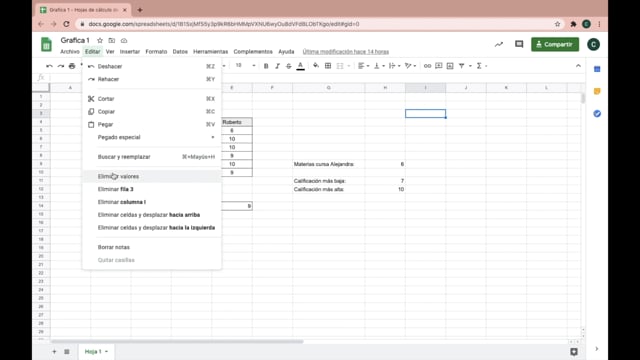Screen dimensions: 640x360
Task: Click the Compartir button
Action: [555, 44]
